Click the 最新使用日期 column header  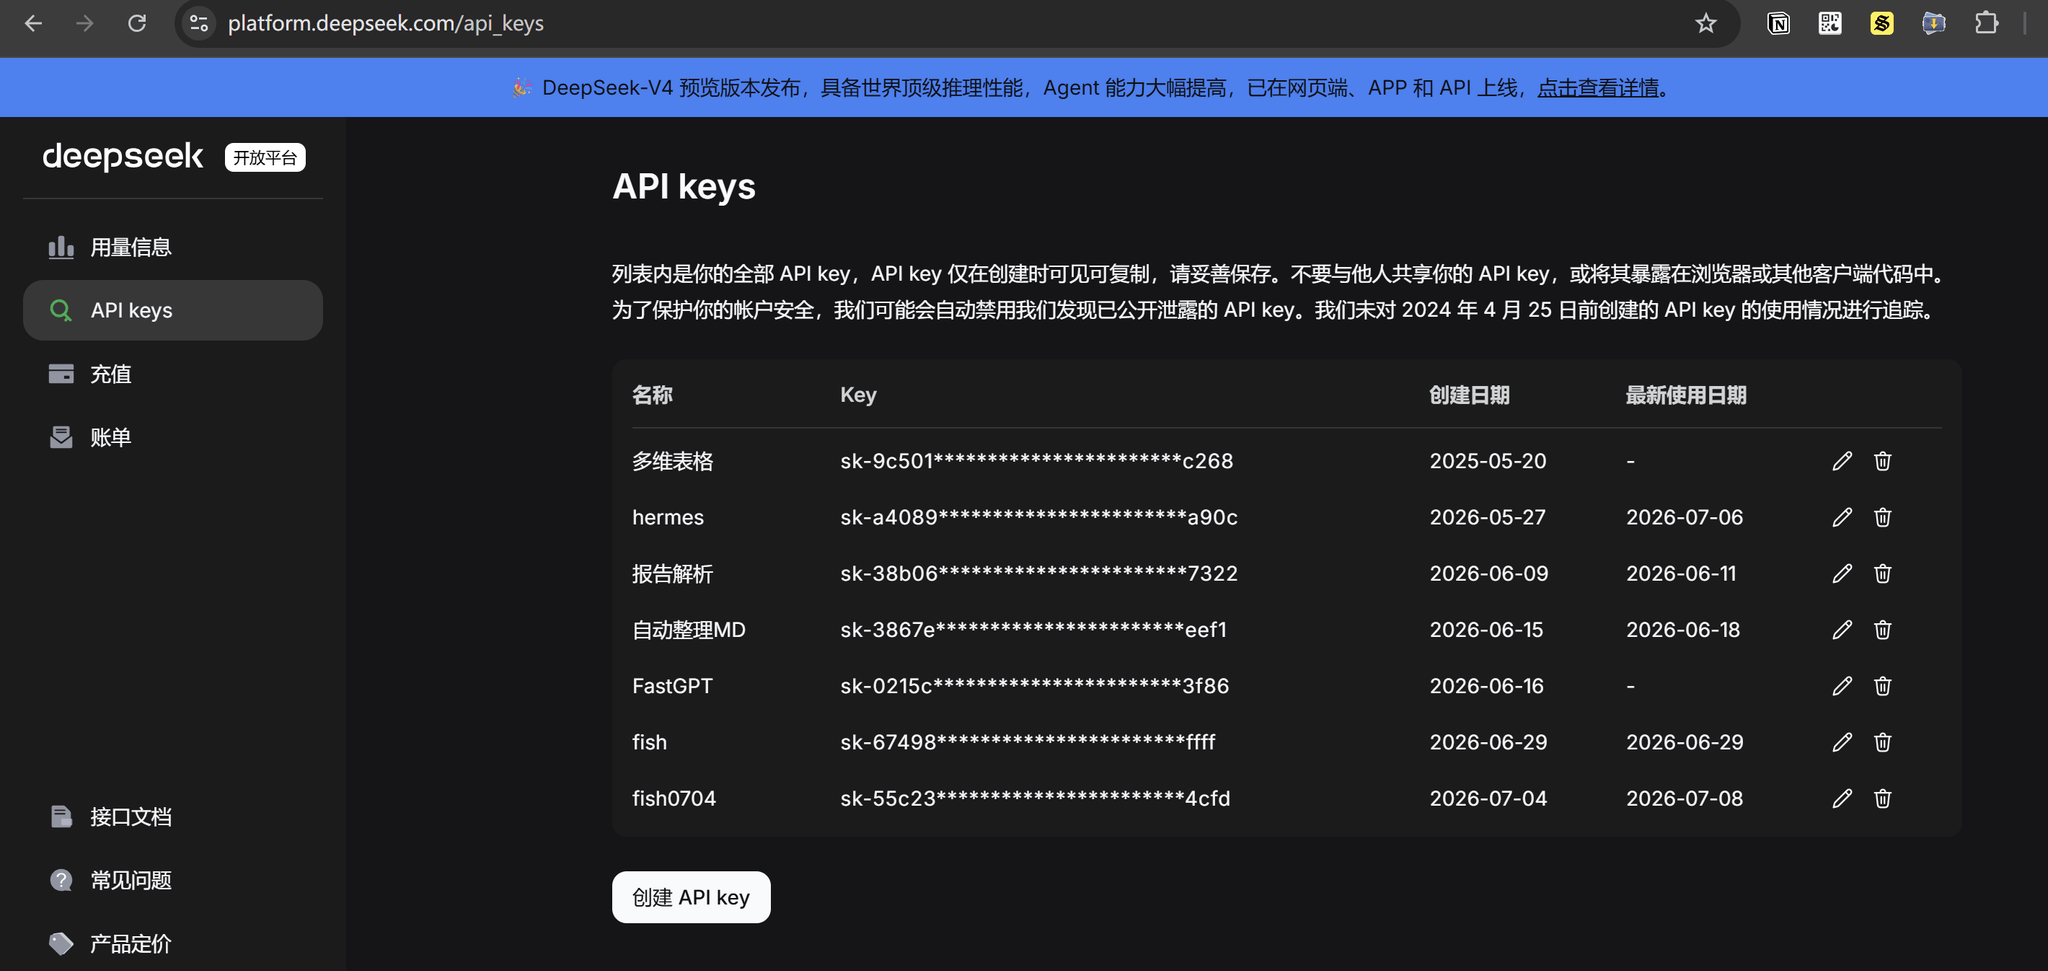click(1686, 395)
